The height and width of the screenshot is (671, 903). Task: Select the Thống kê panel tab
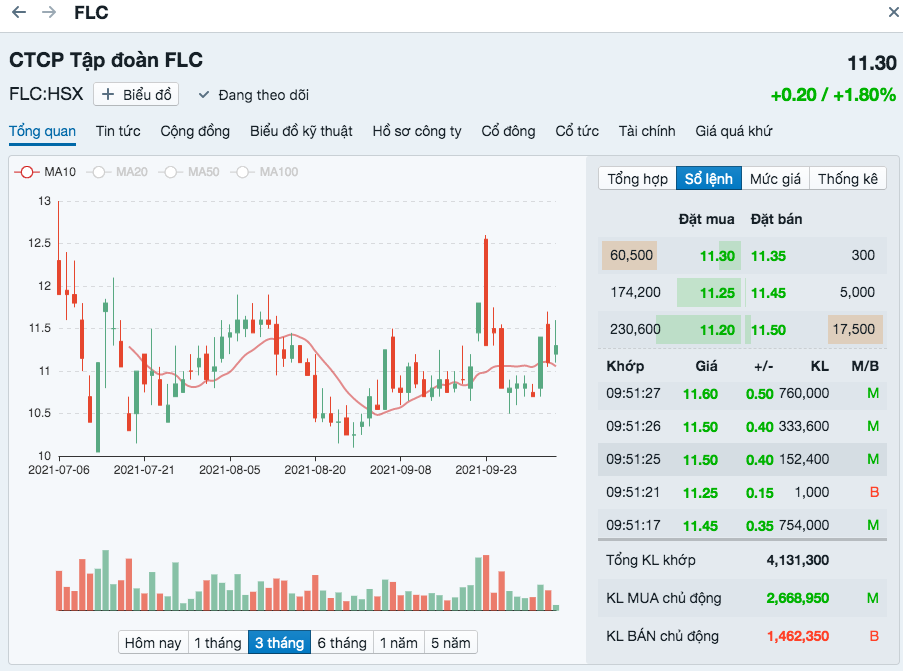(848, 179)
